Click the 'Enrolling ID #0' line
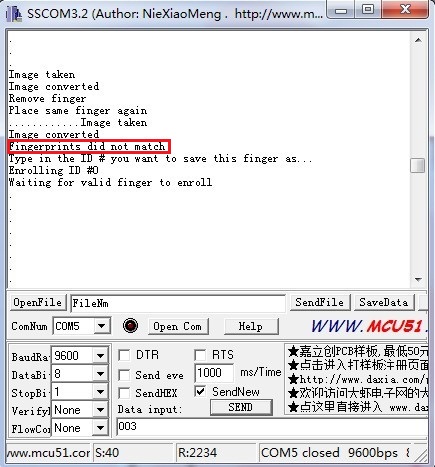 pyautogui.click(x=53, y=171)
